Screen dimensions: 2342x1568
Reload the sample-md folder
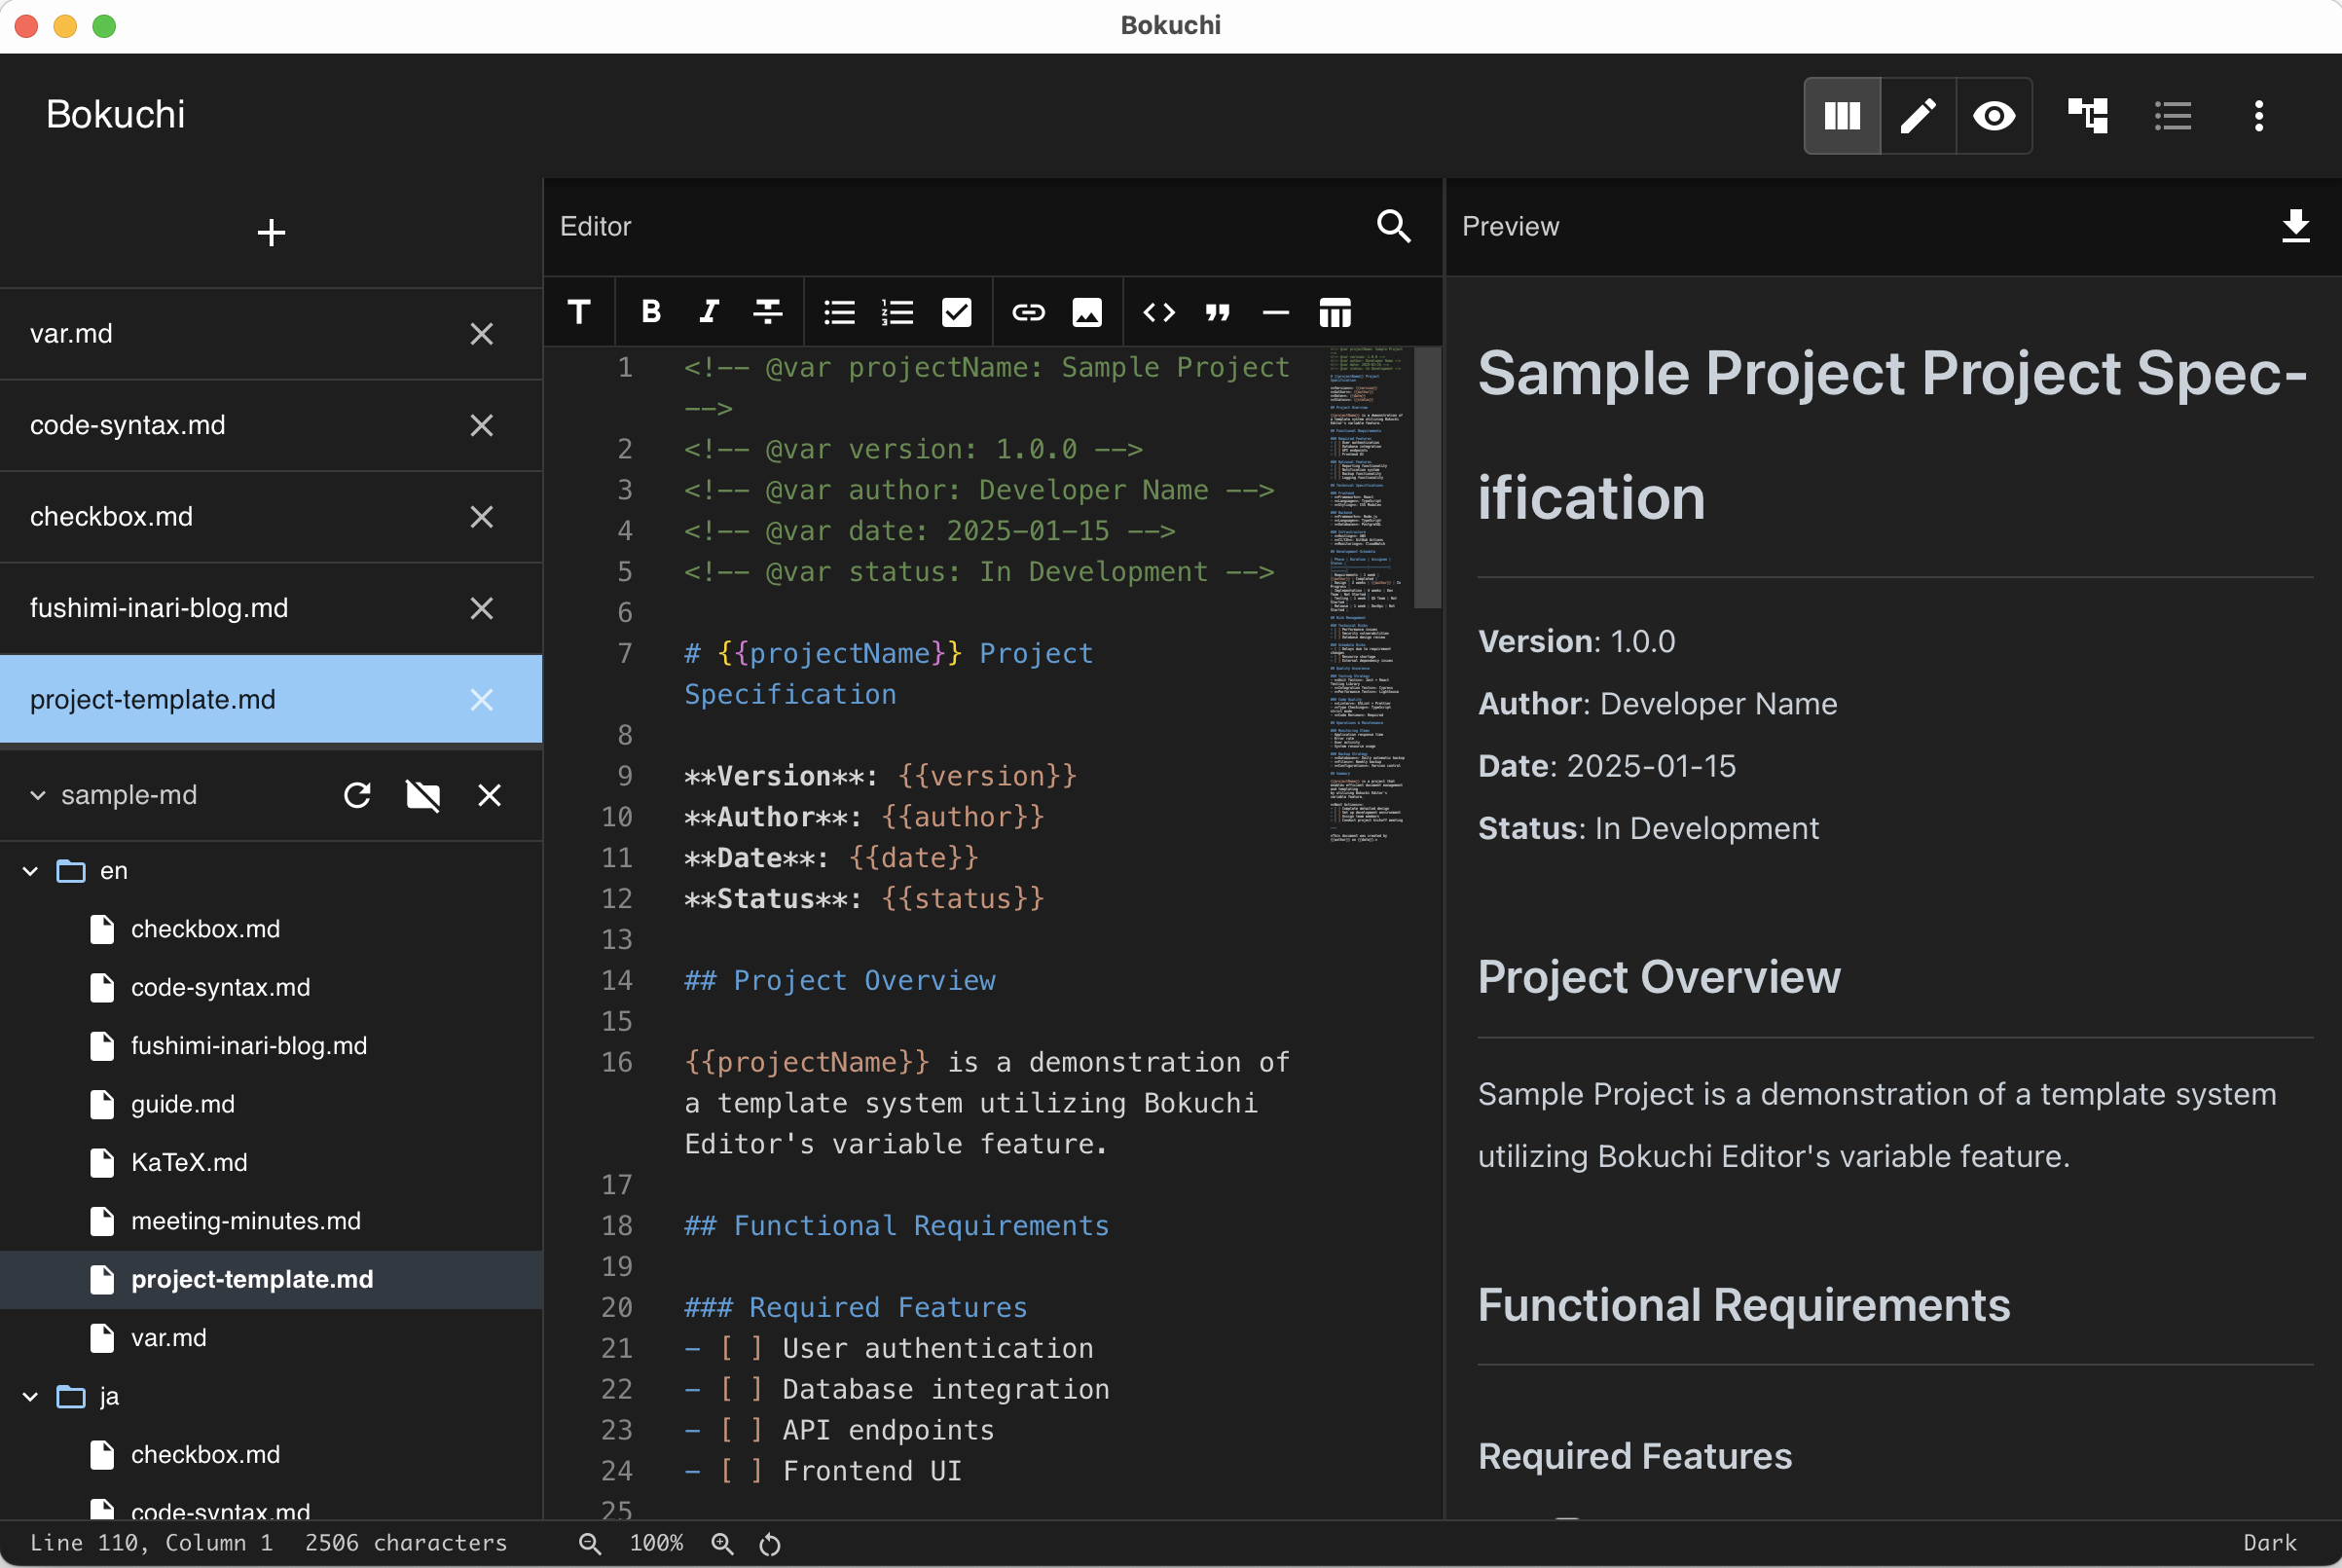pos(357,795)
